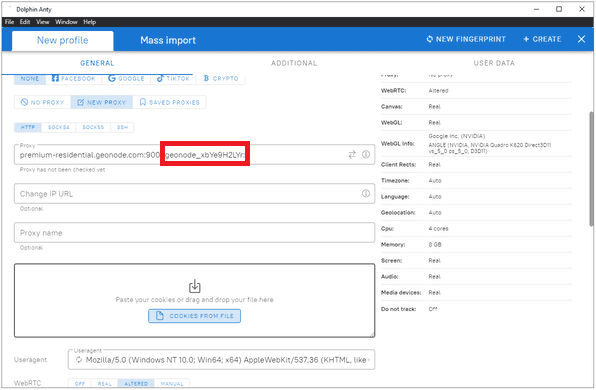Image resolution: width=596 pixels, height=390 pixels.
Task: Pick the SSH proxy protocol
Action: (122, 127)
